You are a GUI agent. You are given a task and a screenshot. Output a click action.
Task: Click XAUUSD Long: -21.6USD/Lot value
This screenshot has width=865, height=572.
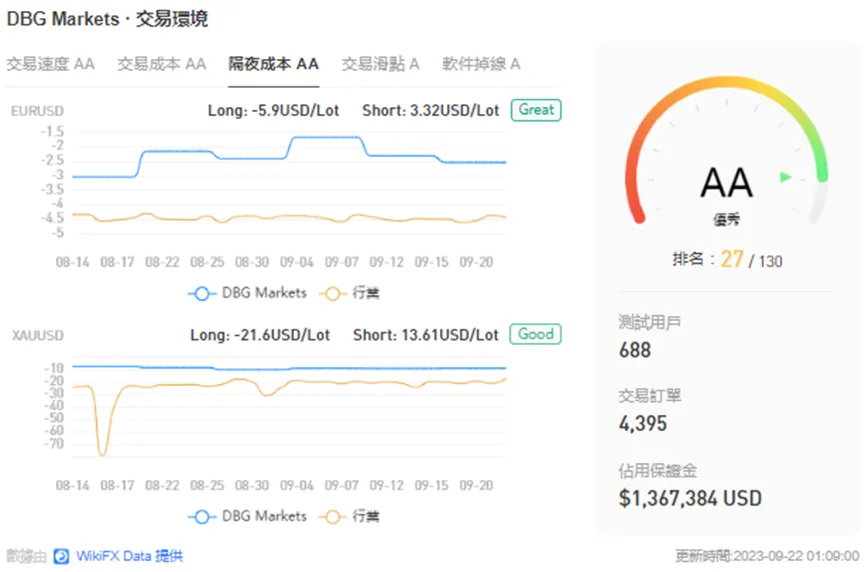coord(260,335)
